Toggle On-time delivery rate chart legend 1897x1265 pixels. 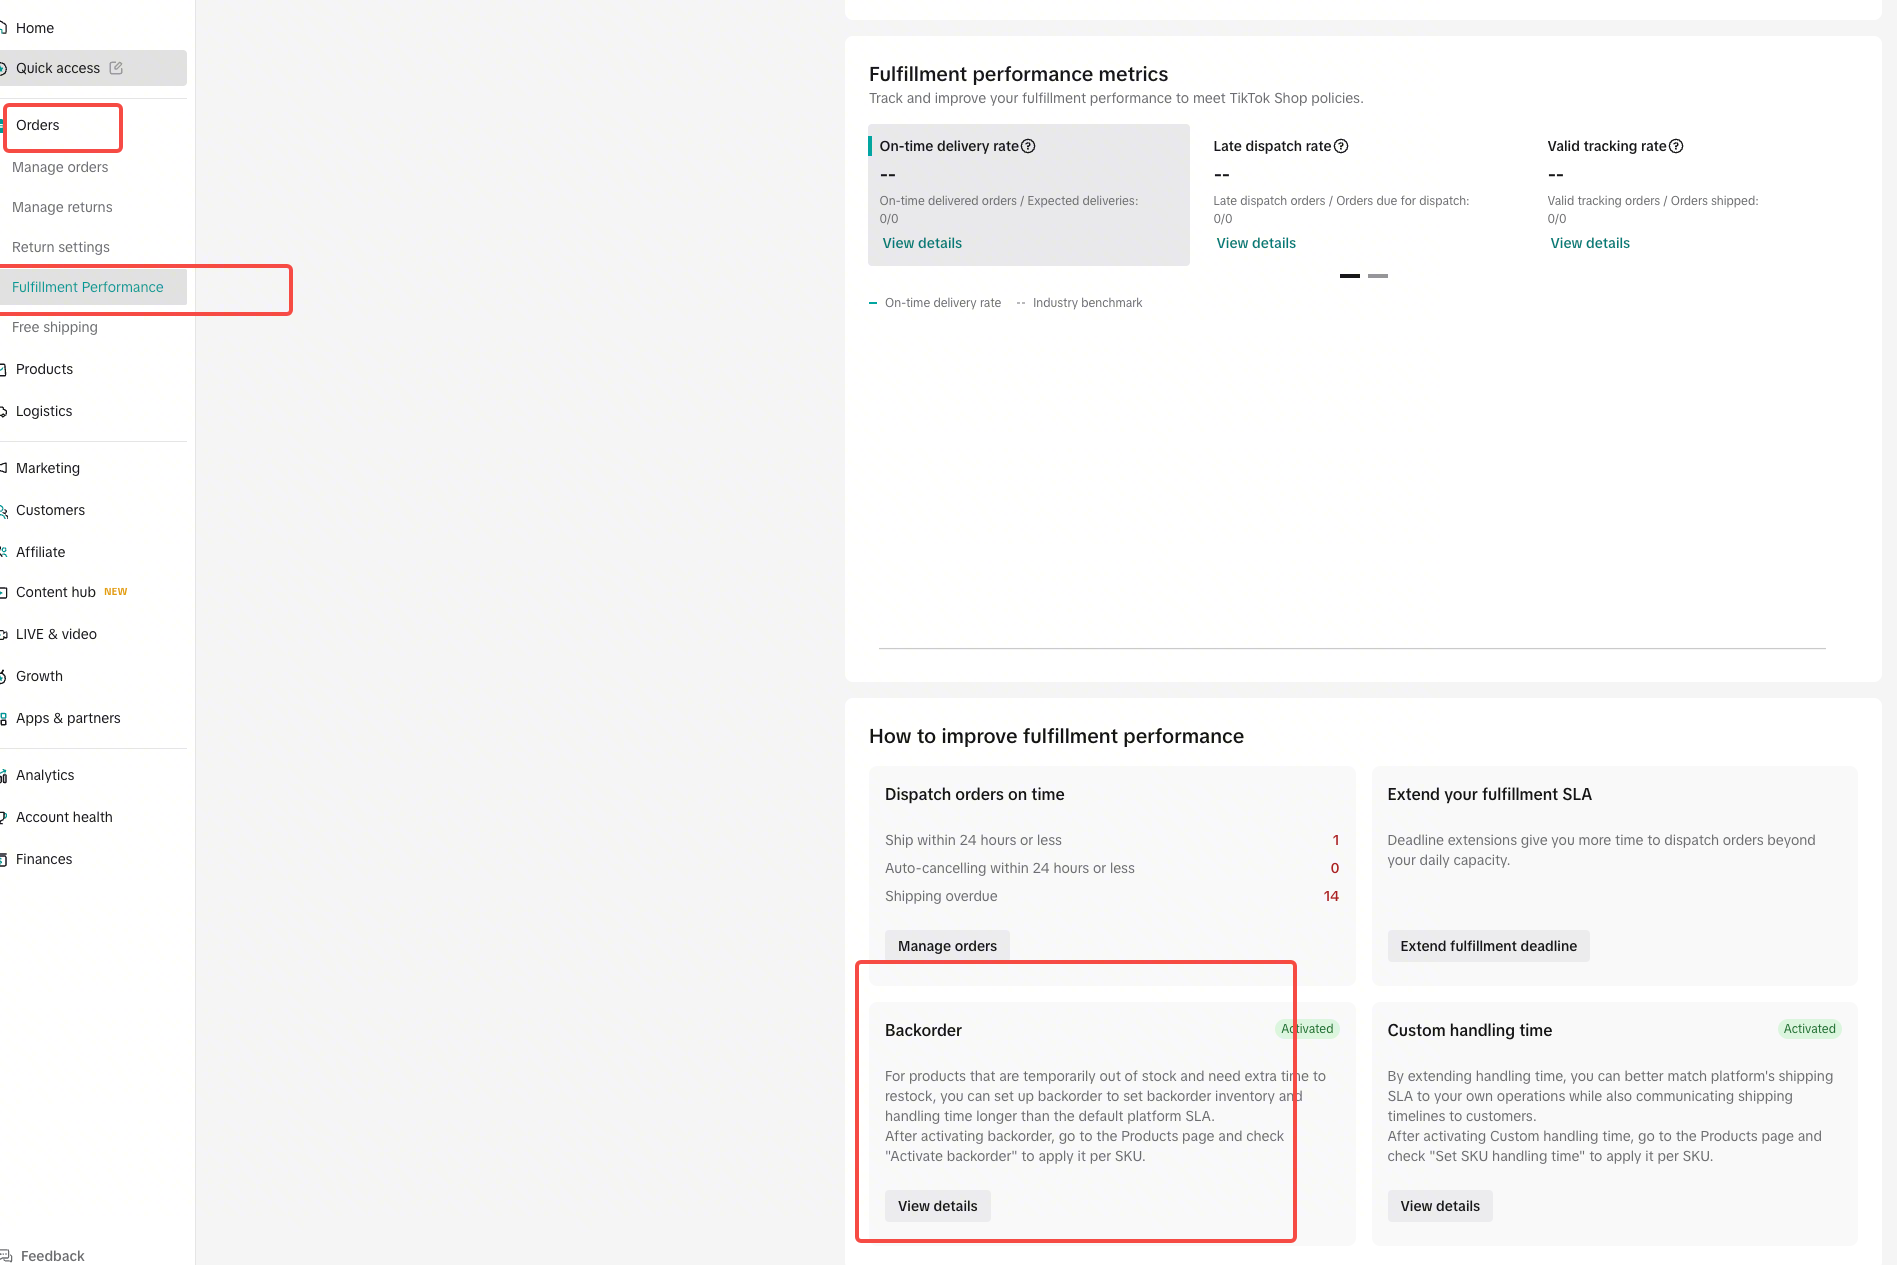935,303
